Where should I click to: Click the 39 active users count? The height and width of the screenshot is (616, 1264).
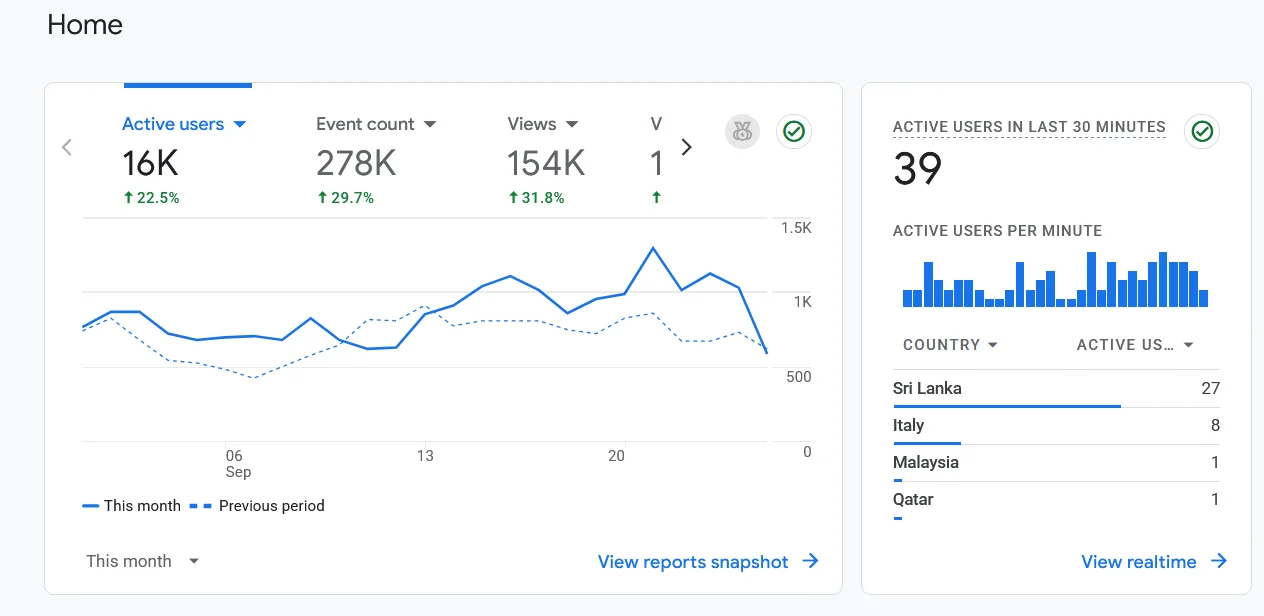point(917,169)
